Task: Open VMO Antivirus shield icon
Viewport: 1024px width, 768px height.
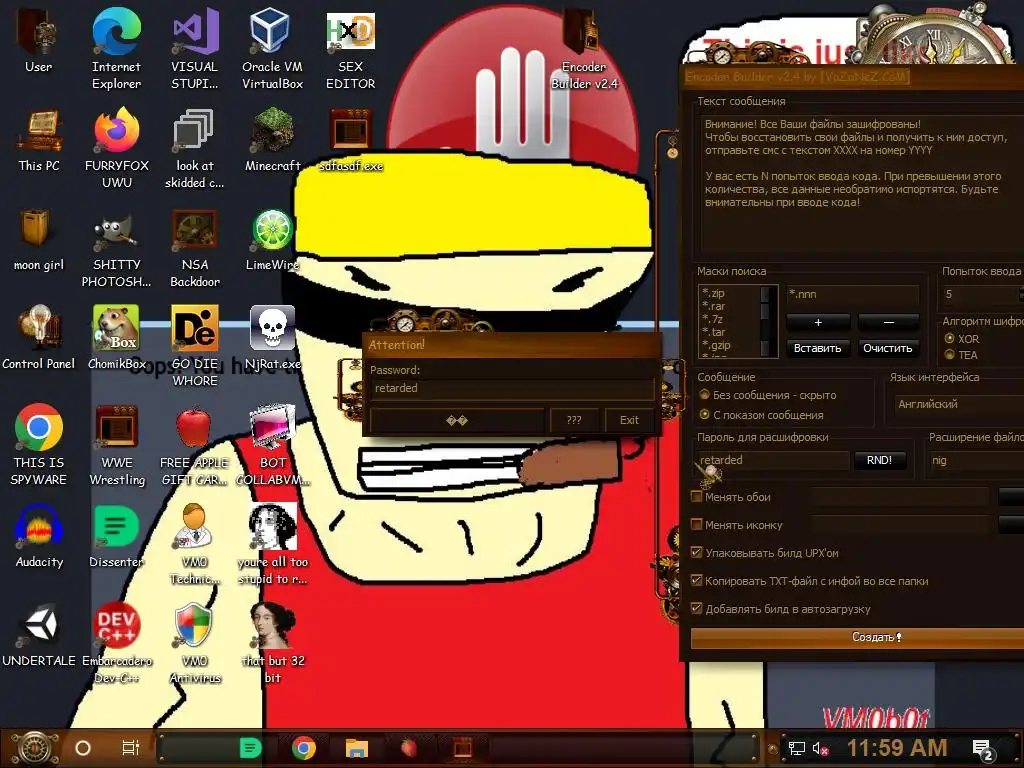Action: pyautogui.click(x=195, y=643)
